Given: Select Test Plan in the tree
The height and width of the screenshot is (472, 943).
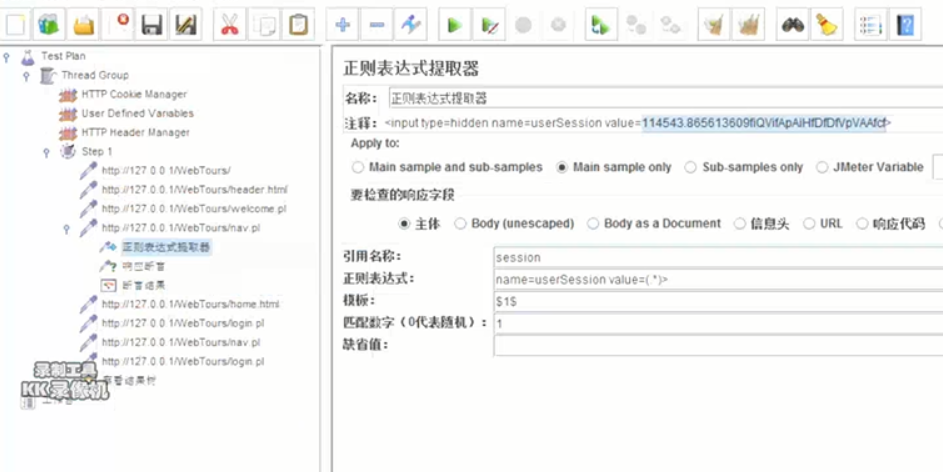Looking at the screenshot, I should (63, 56).
